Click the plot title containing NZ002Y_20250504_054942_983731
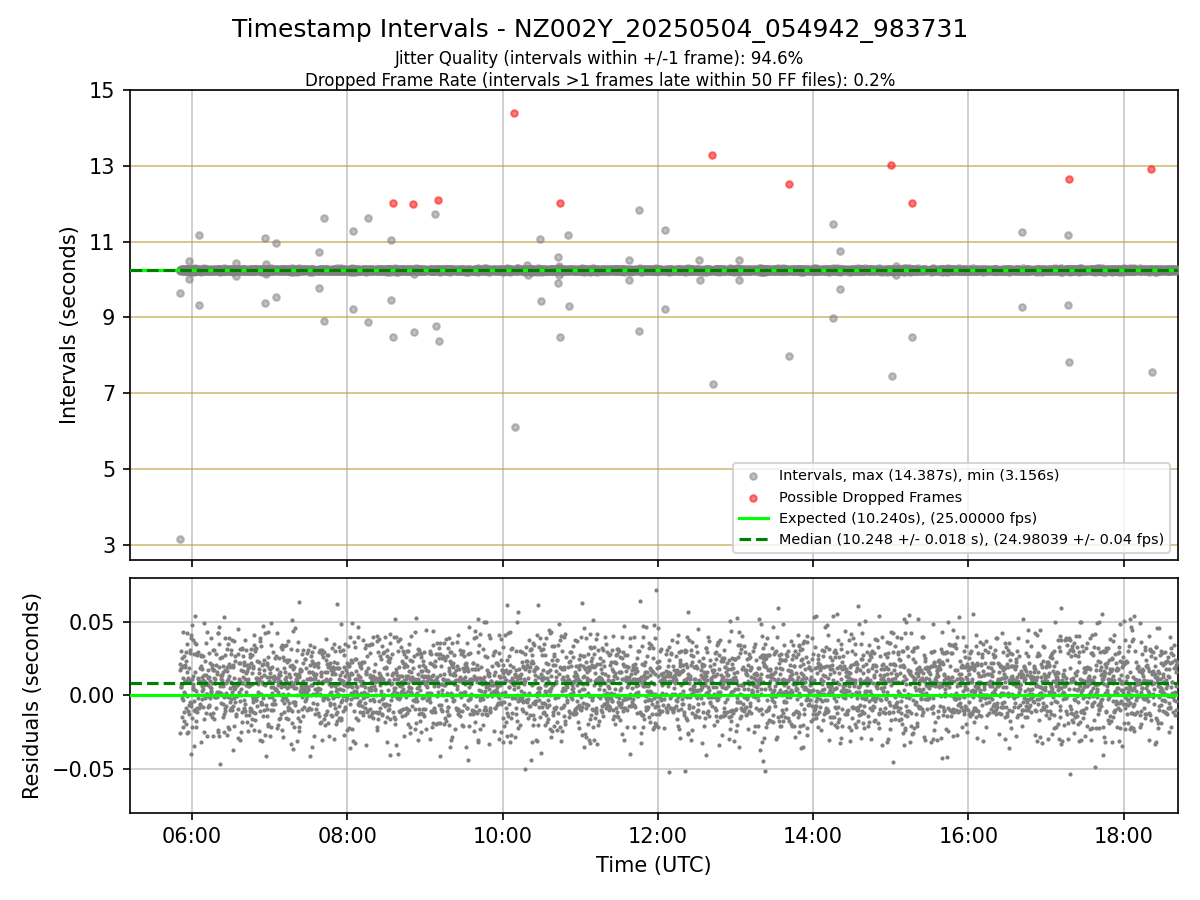This screenshot has height=900, width=1200. 599,29
